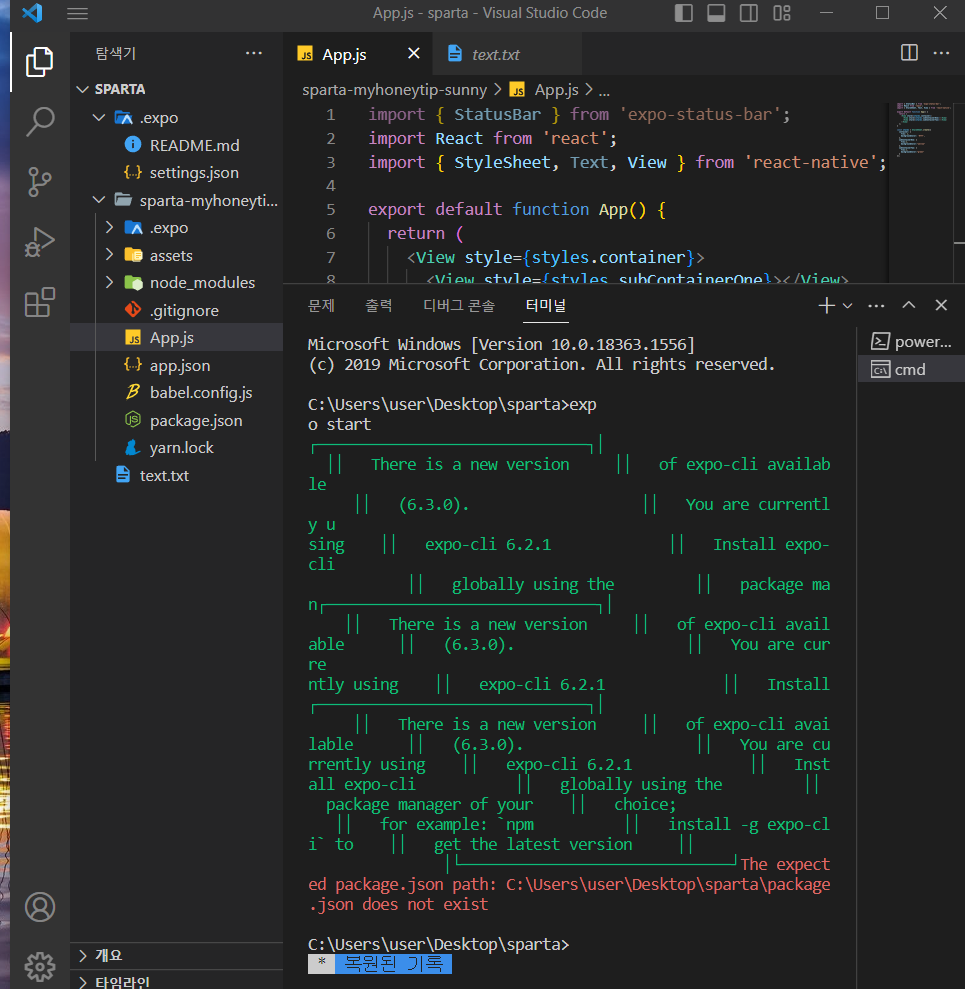Click the editor vertical scrollbar
This screenshot has width=965, height=989.
959,192
